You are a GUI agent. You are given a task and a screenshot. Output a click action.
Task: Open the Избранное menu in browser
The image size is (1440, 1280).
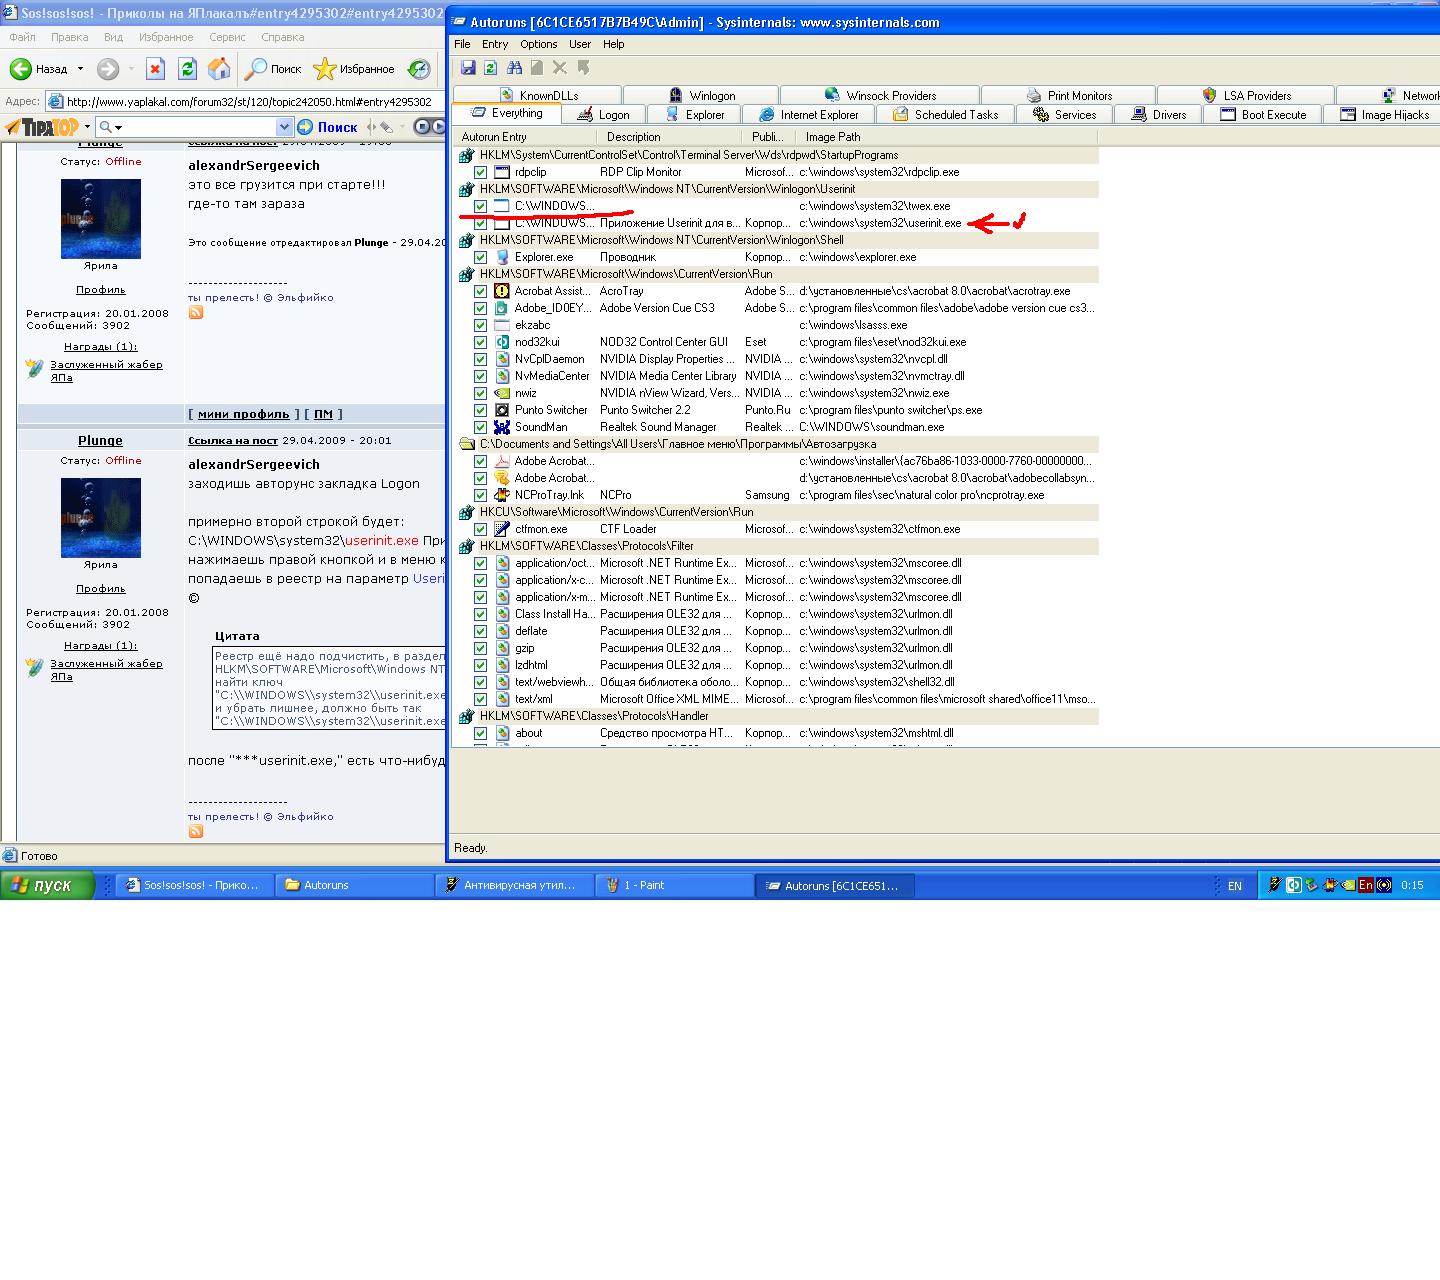tap(166, 37)
